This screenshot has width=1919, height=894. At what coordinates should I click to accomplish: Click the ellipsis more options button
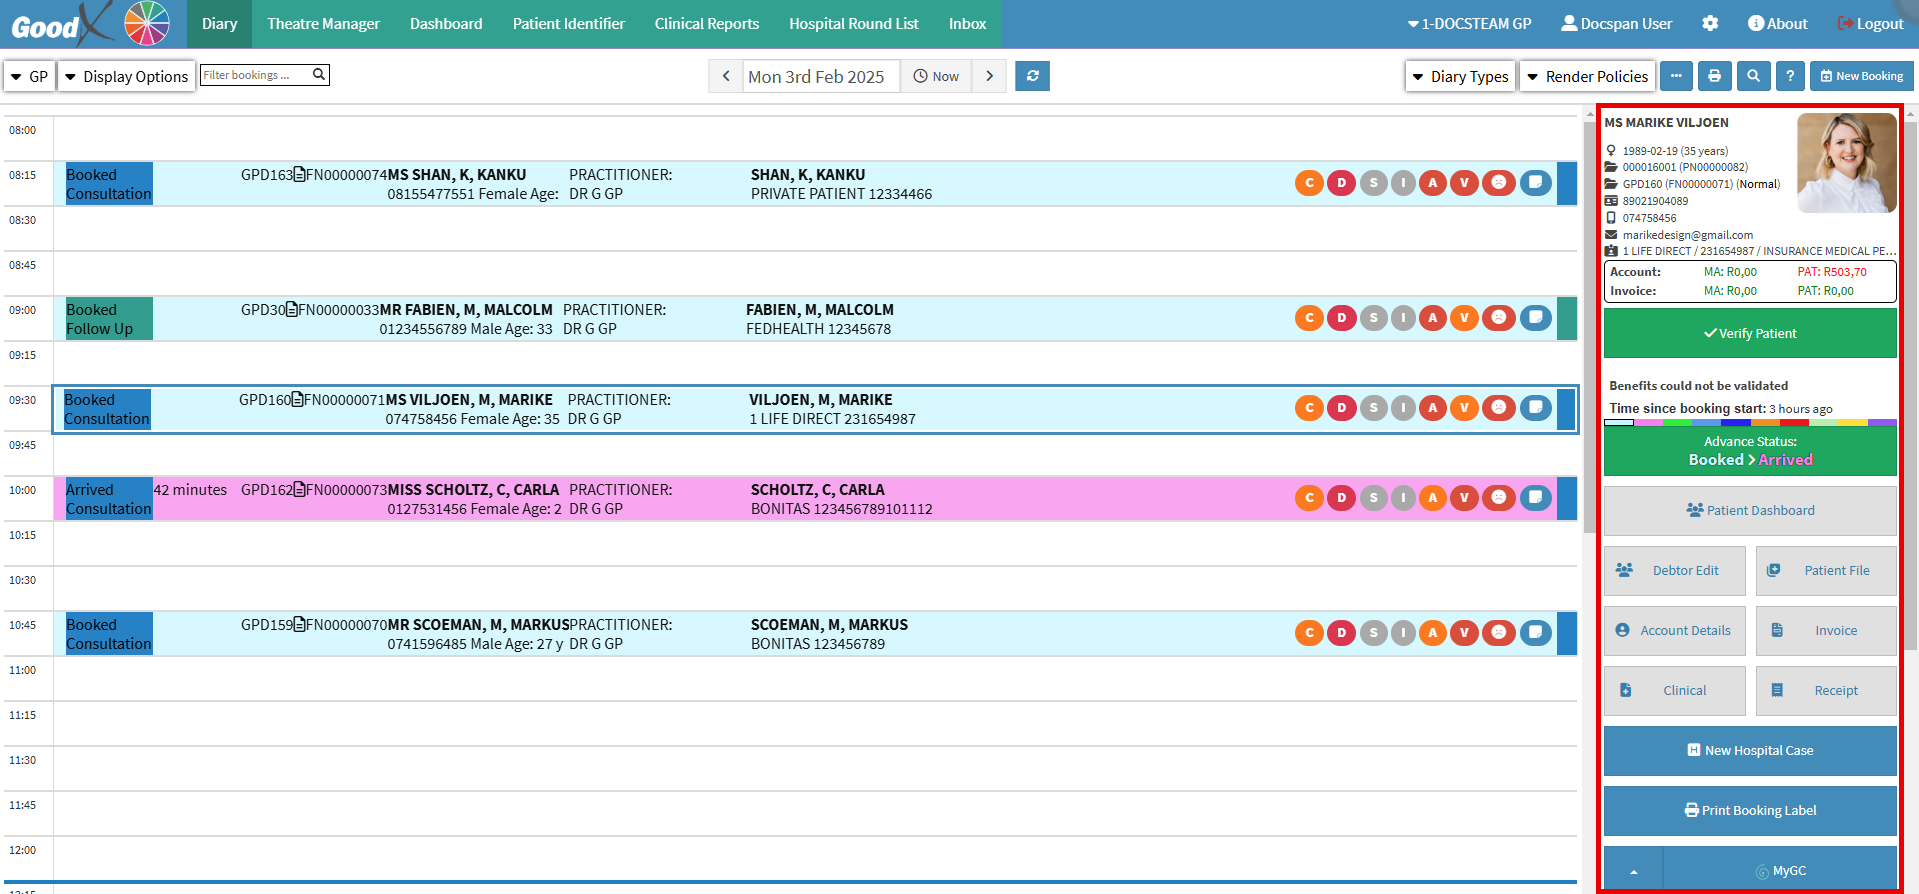pos(1676,76)
